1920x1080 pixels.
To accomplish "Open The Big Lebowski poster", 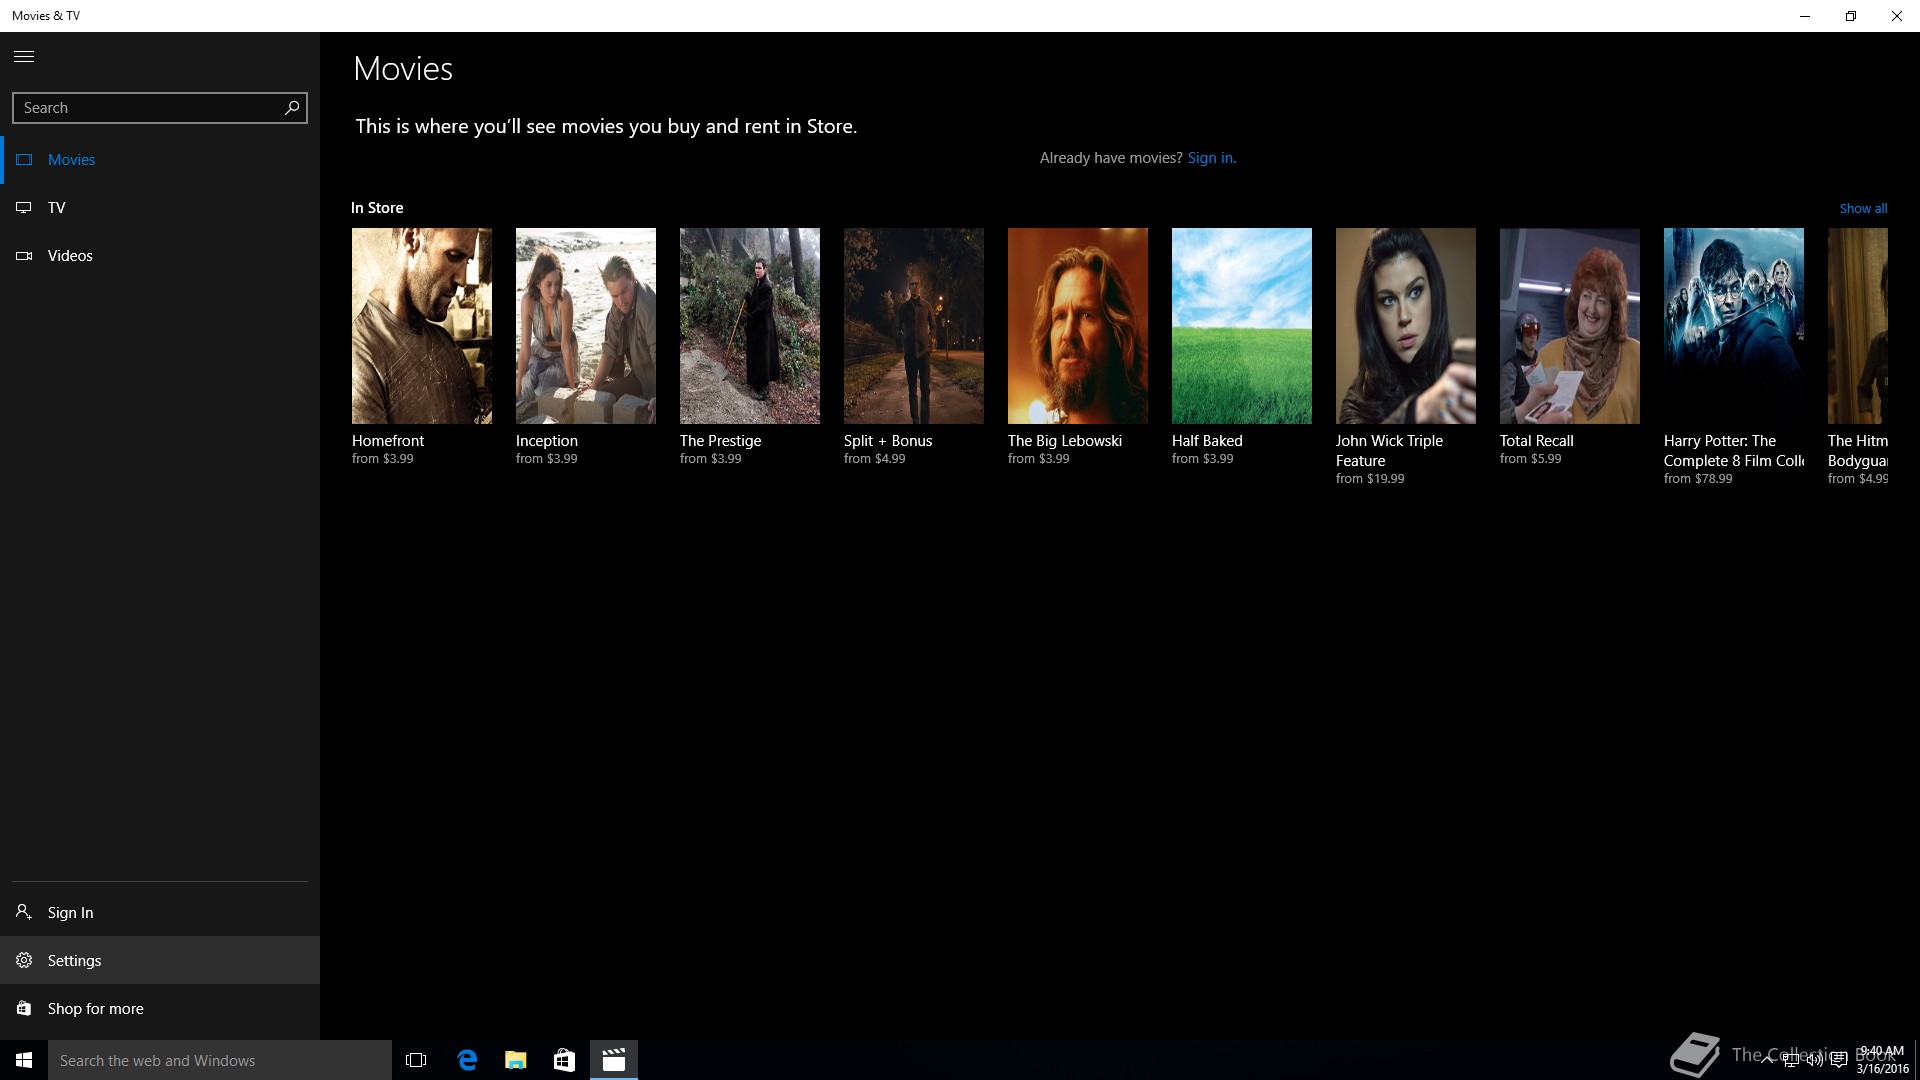I will 1078,326.
